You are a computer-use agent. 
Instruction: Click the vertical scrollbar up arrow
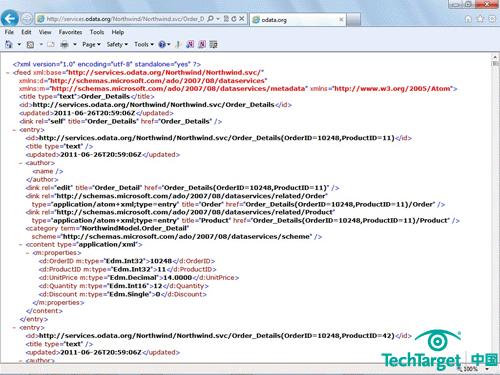tap(495, 58)
